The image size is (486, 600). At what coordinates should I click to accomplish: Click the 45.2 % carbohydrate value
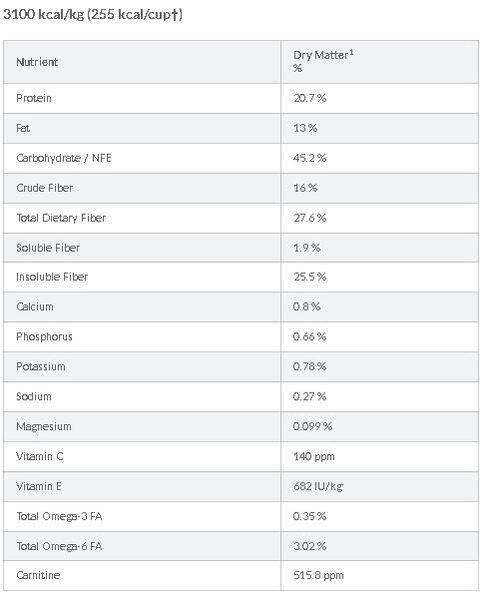[x=310, y=158]
